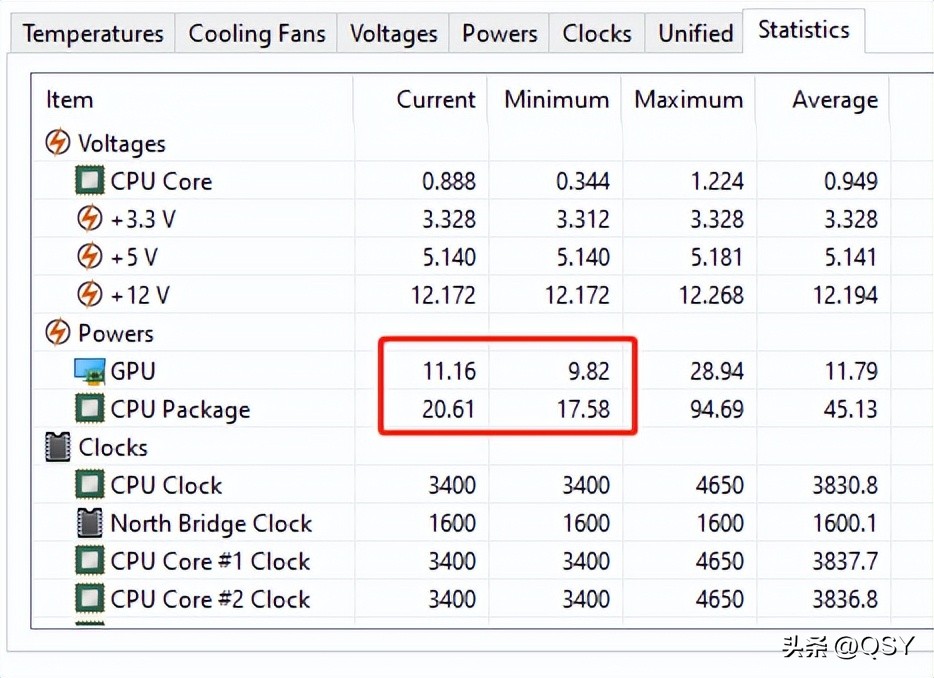Open the Unified tab
Viewport: 934px width, 678px height.
click(x=695, y=33)
